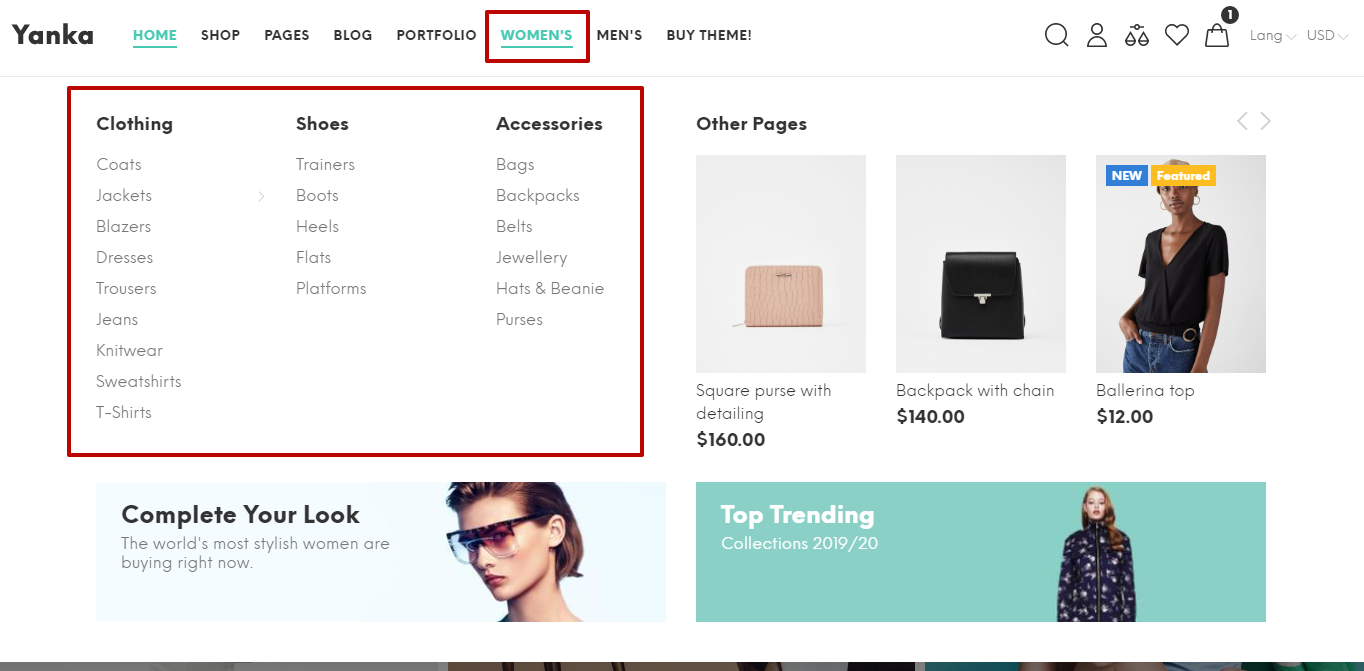The image size is (1364, 671).
Task: Switch to the MEN'S menu
Action: pos(619,35)
